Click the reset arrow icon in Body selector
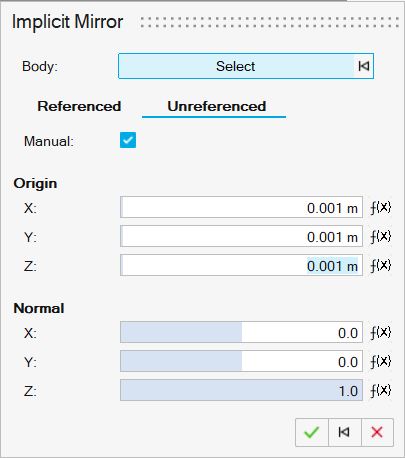Screen dimensions: 405x458 [363, 66]
